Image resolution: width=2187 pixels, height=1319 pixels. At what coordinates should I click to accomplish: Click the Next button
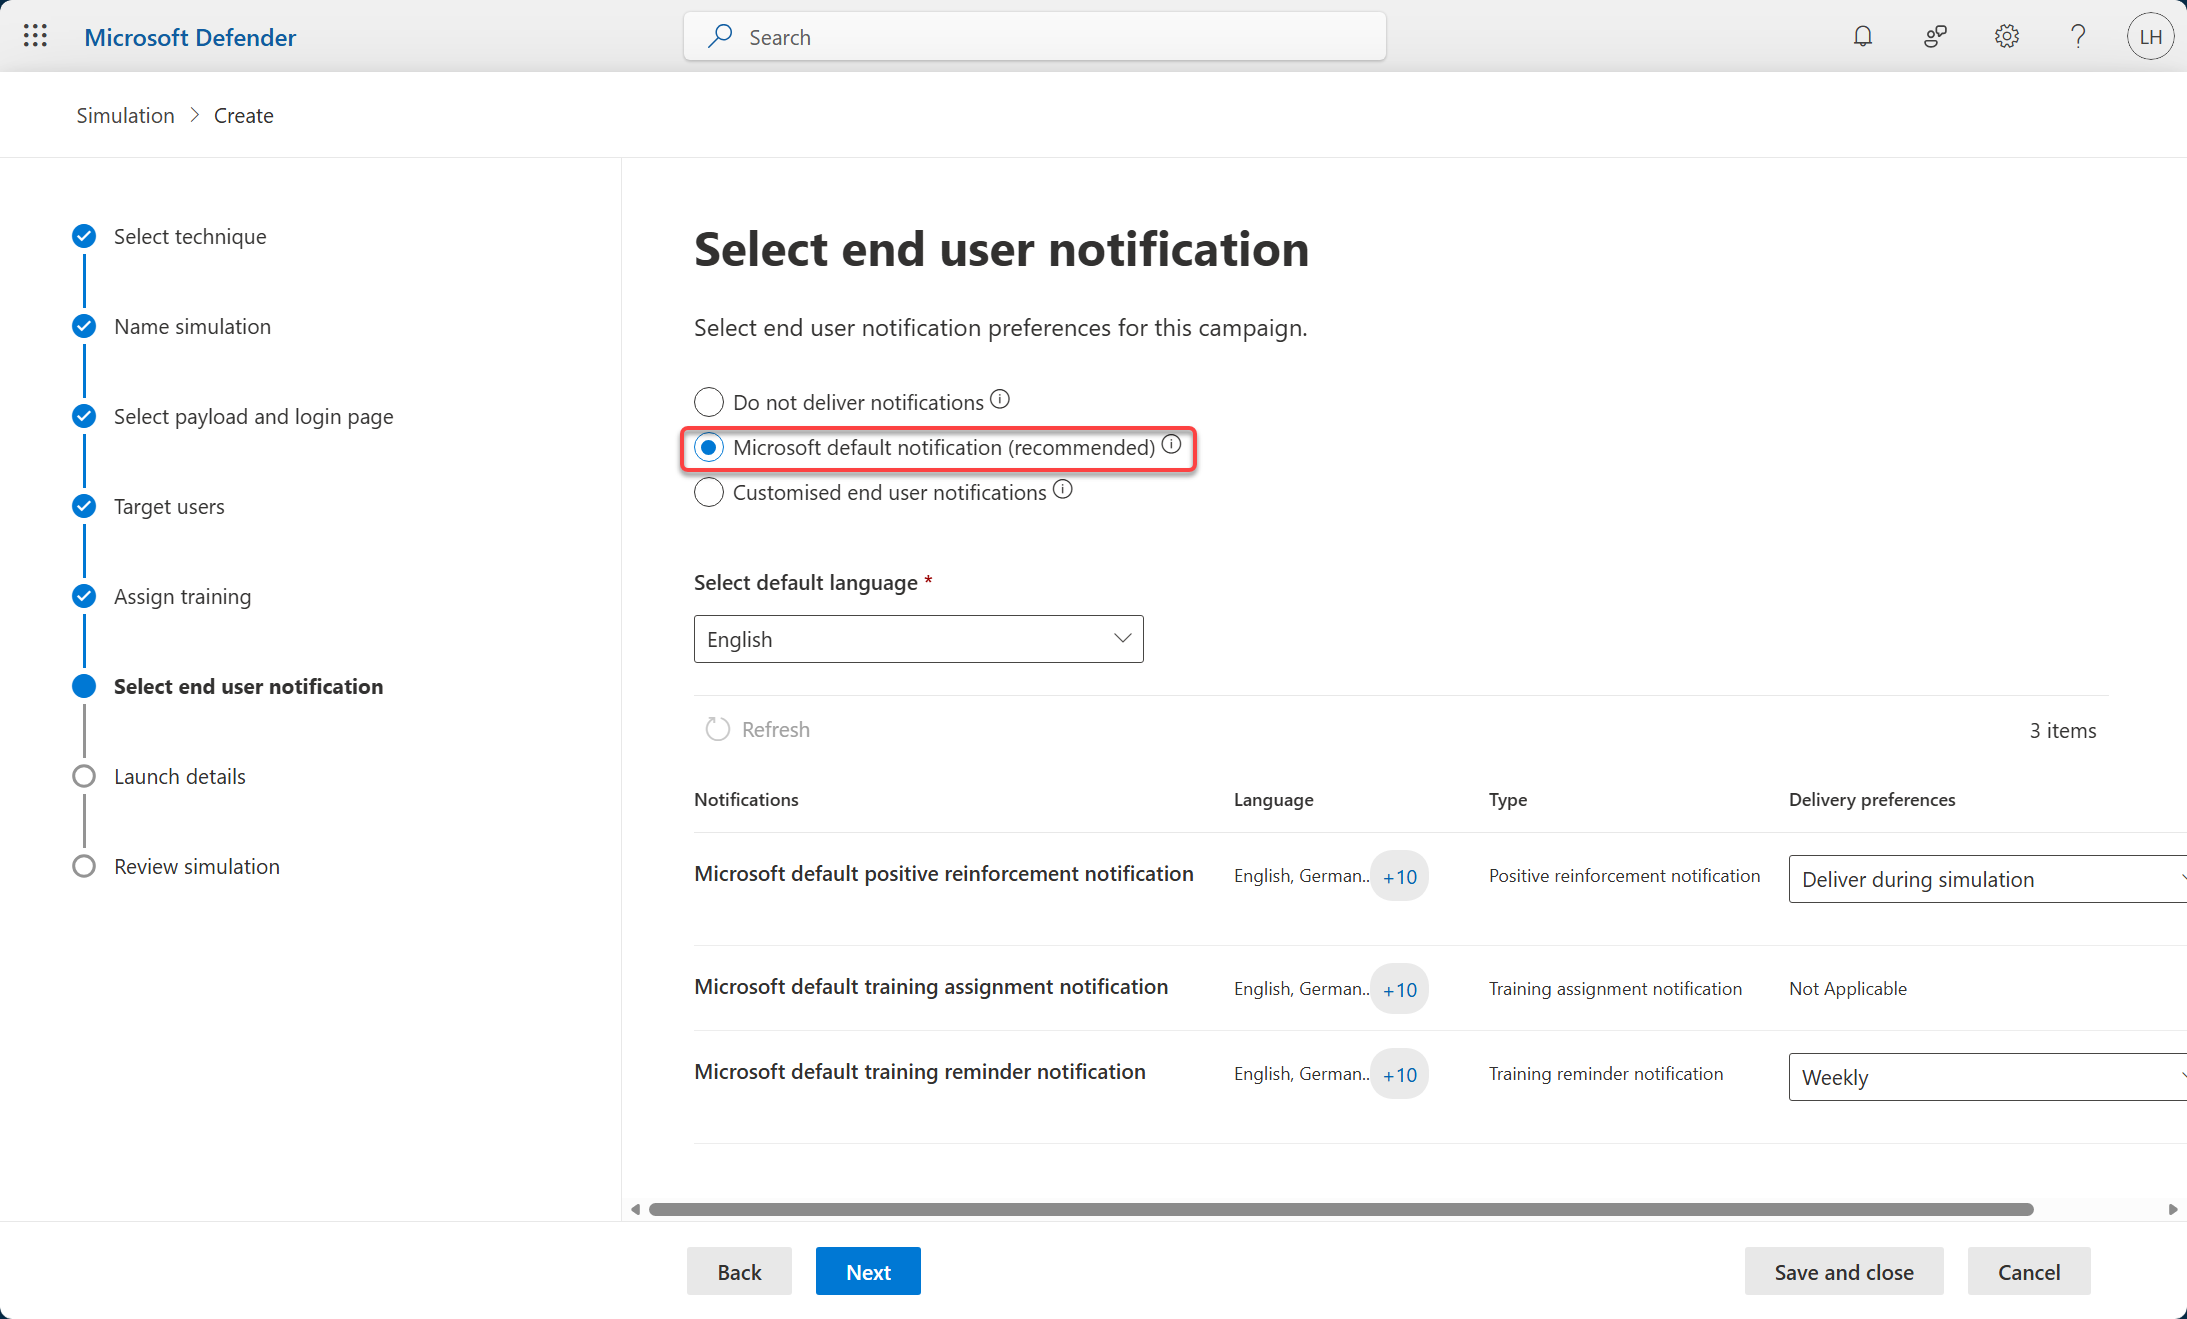point(868,1271)
